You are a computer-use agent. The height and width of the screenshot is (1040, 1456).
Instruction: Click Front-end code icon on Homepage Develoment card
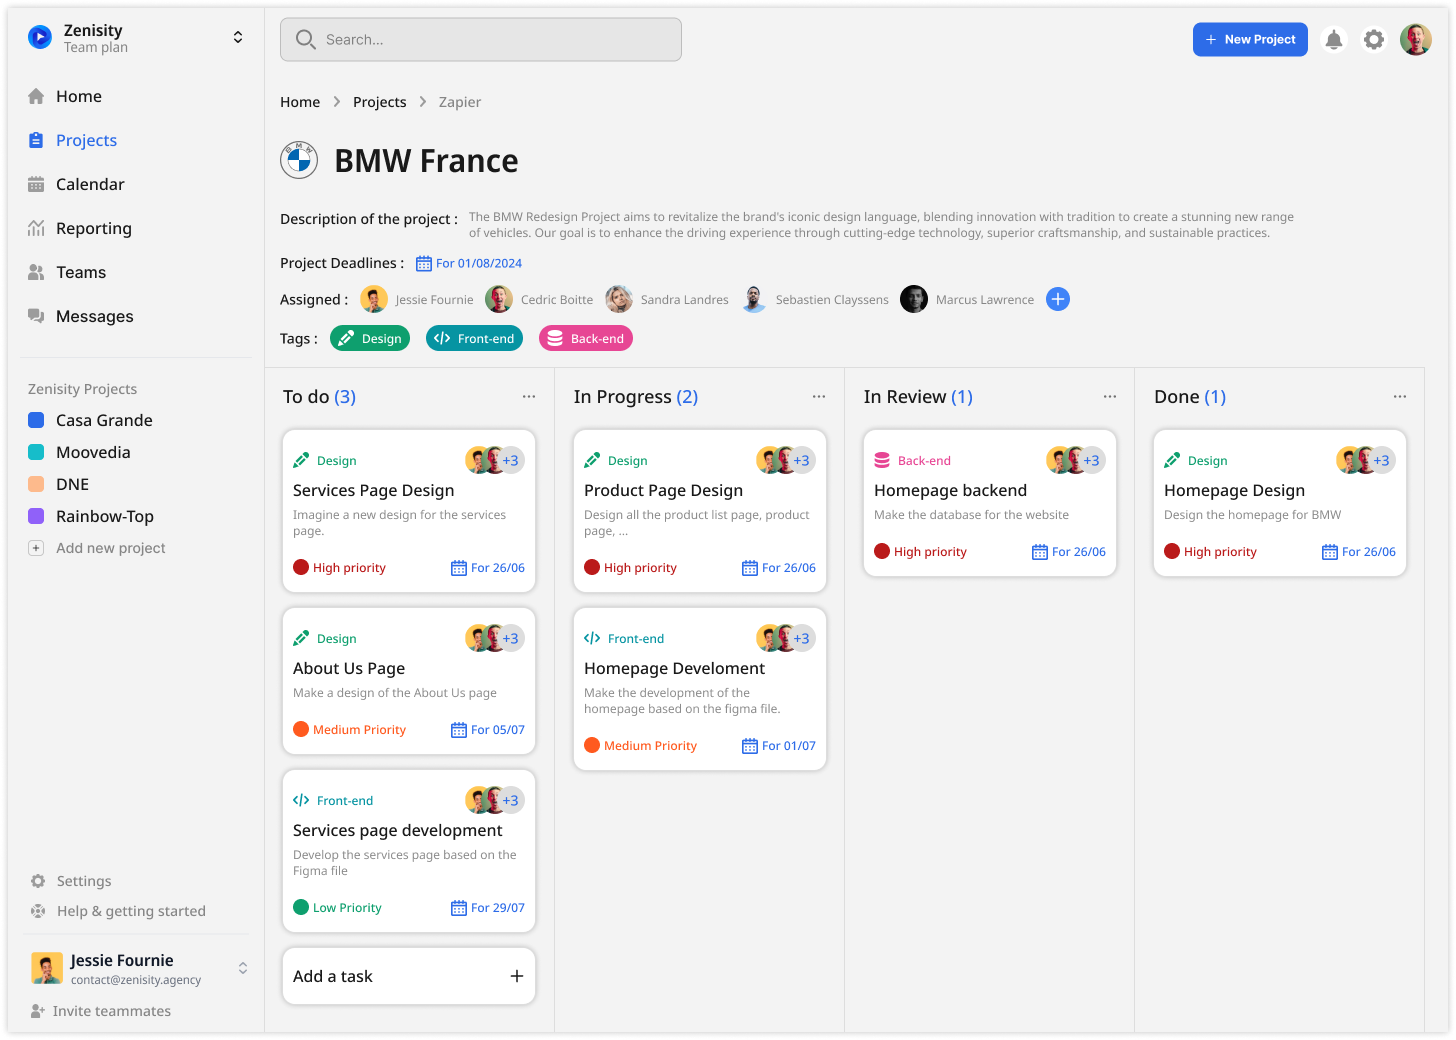click(x=592, y=639)
